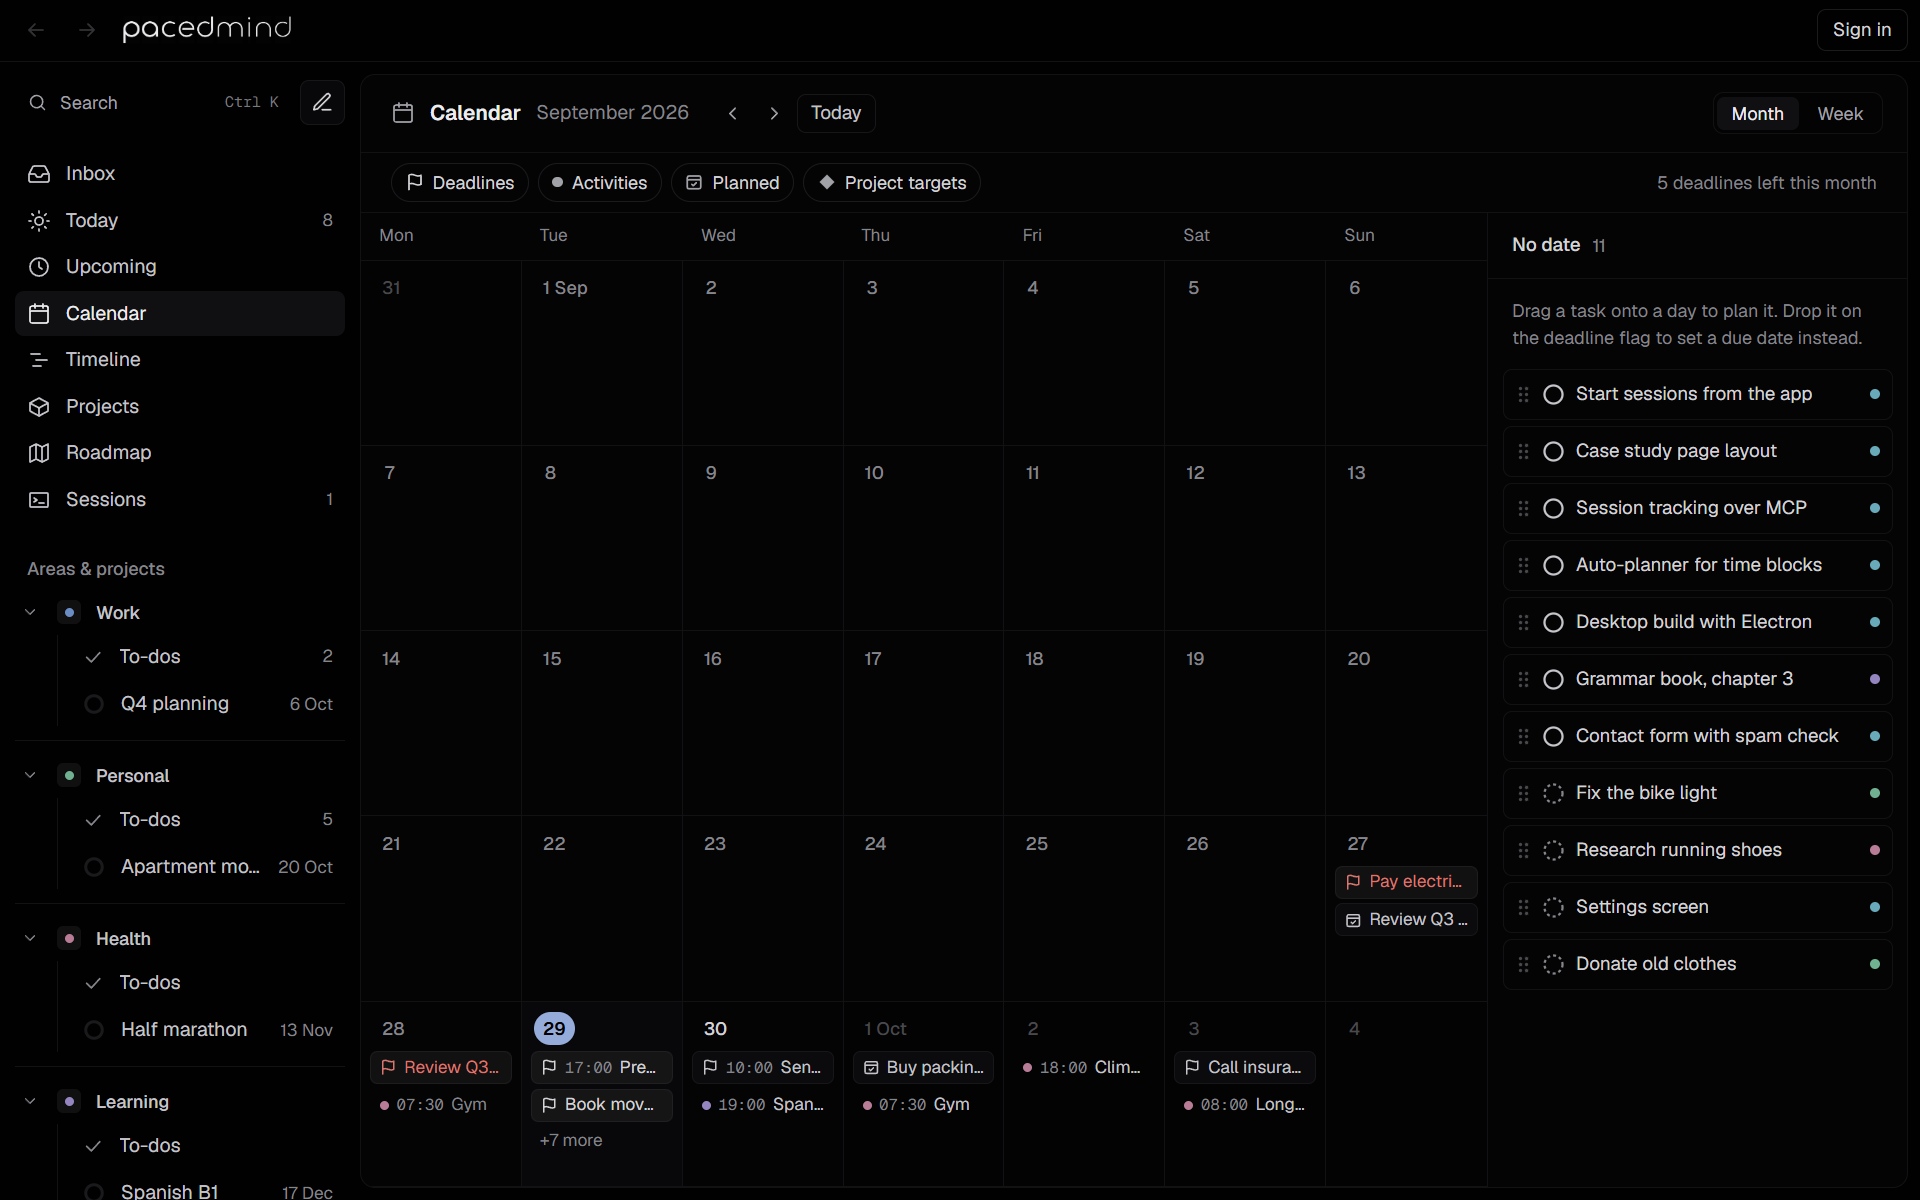Open the Book mov... deadline on the 29th
The height and width of the screenshot is (1200, 1920).
click(602, 1105)
